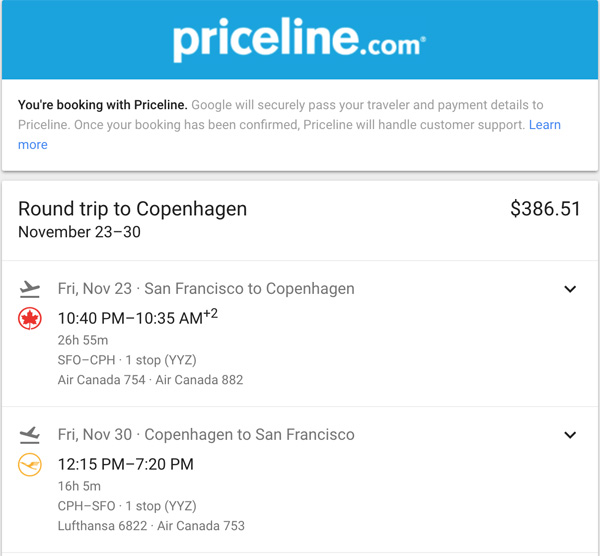Click the Air Canada 754 · Air Canada 882 text
The height and width of the screenshot is (556, 600).
coord(150,380)
